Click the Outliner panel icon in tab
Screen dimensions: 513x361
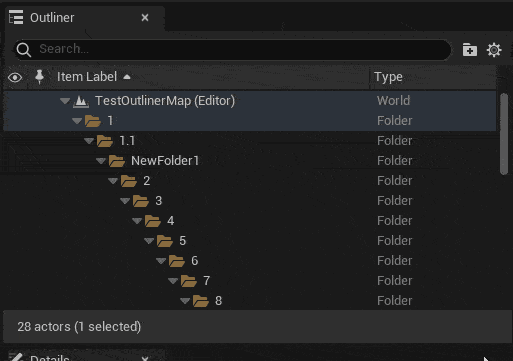pyautogui.click(x=16, y=17)
